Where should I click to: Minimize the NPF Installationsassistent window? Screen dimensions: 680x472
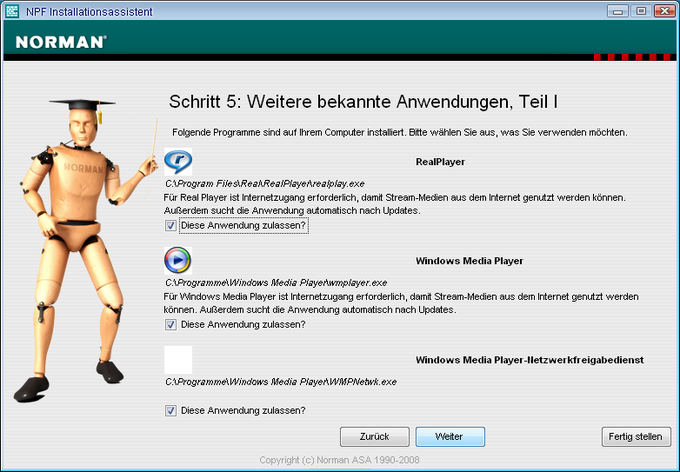click(x=618, y=11)
